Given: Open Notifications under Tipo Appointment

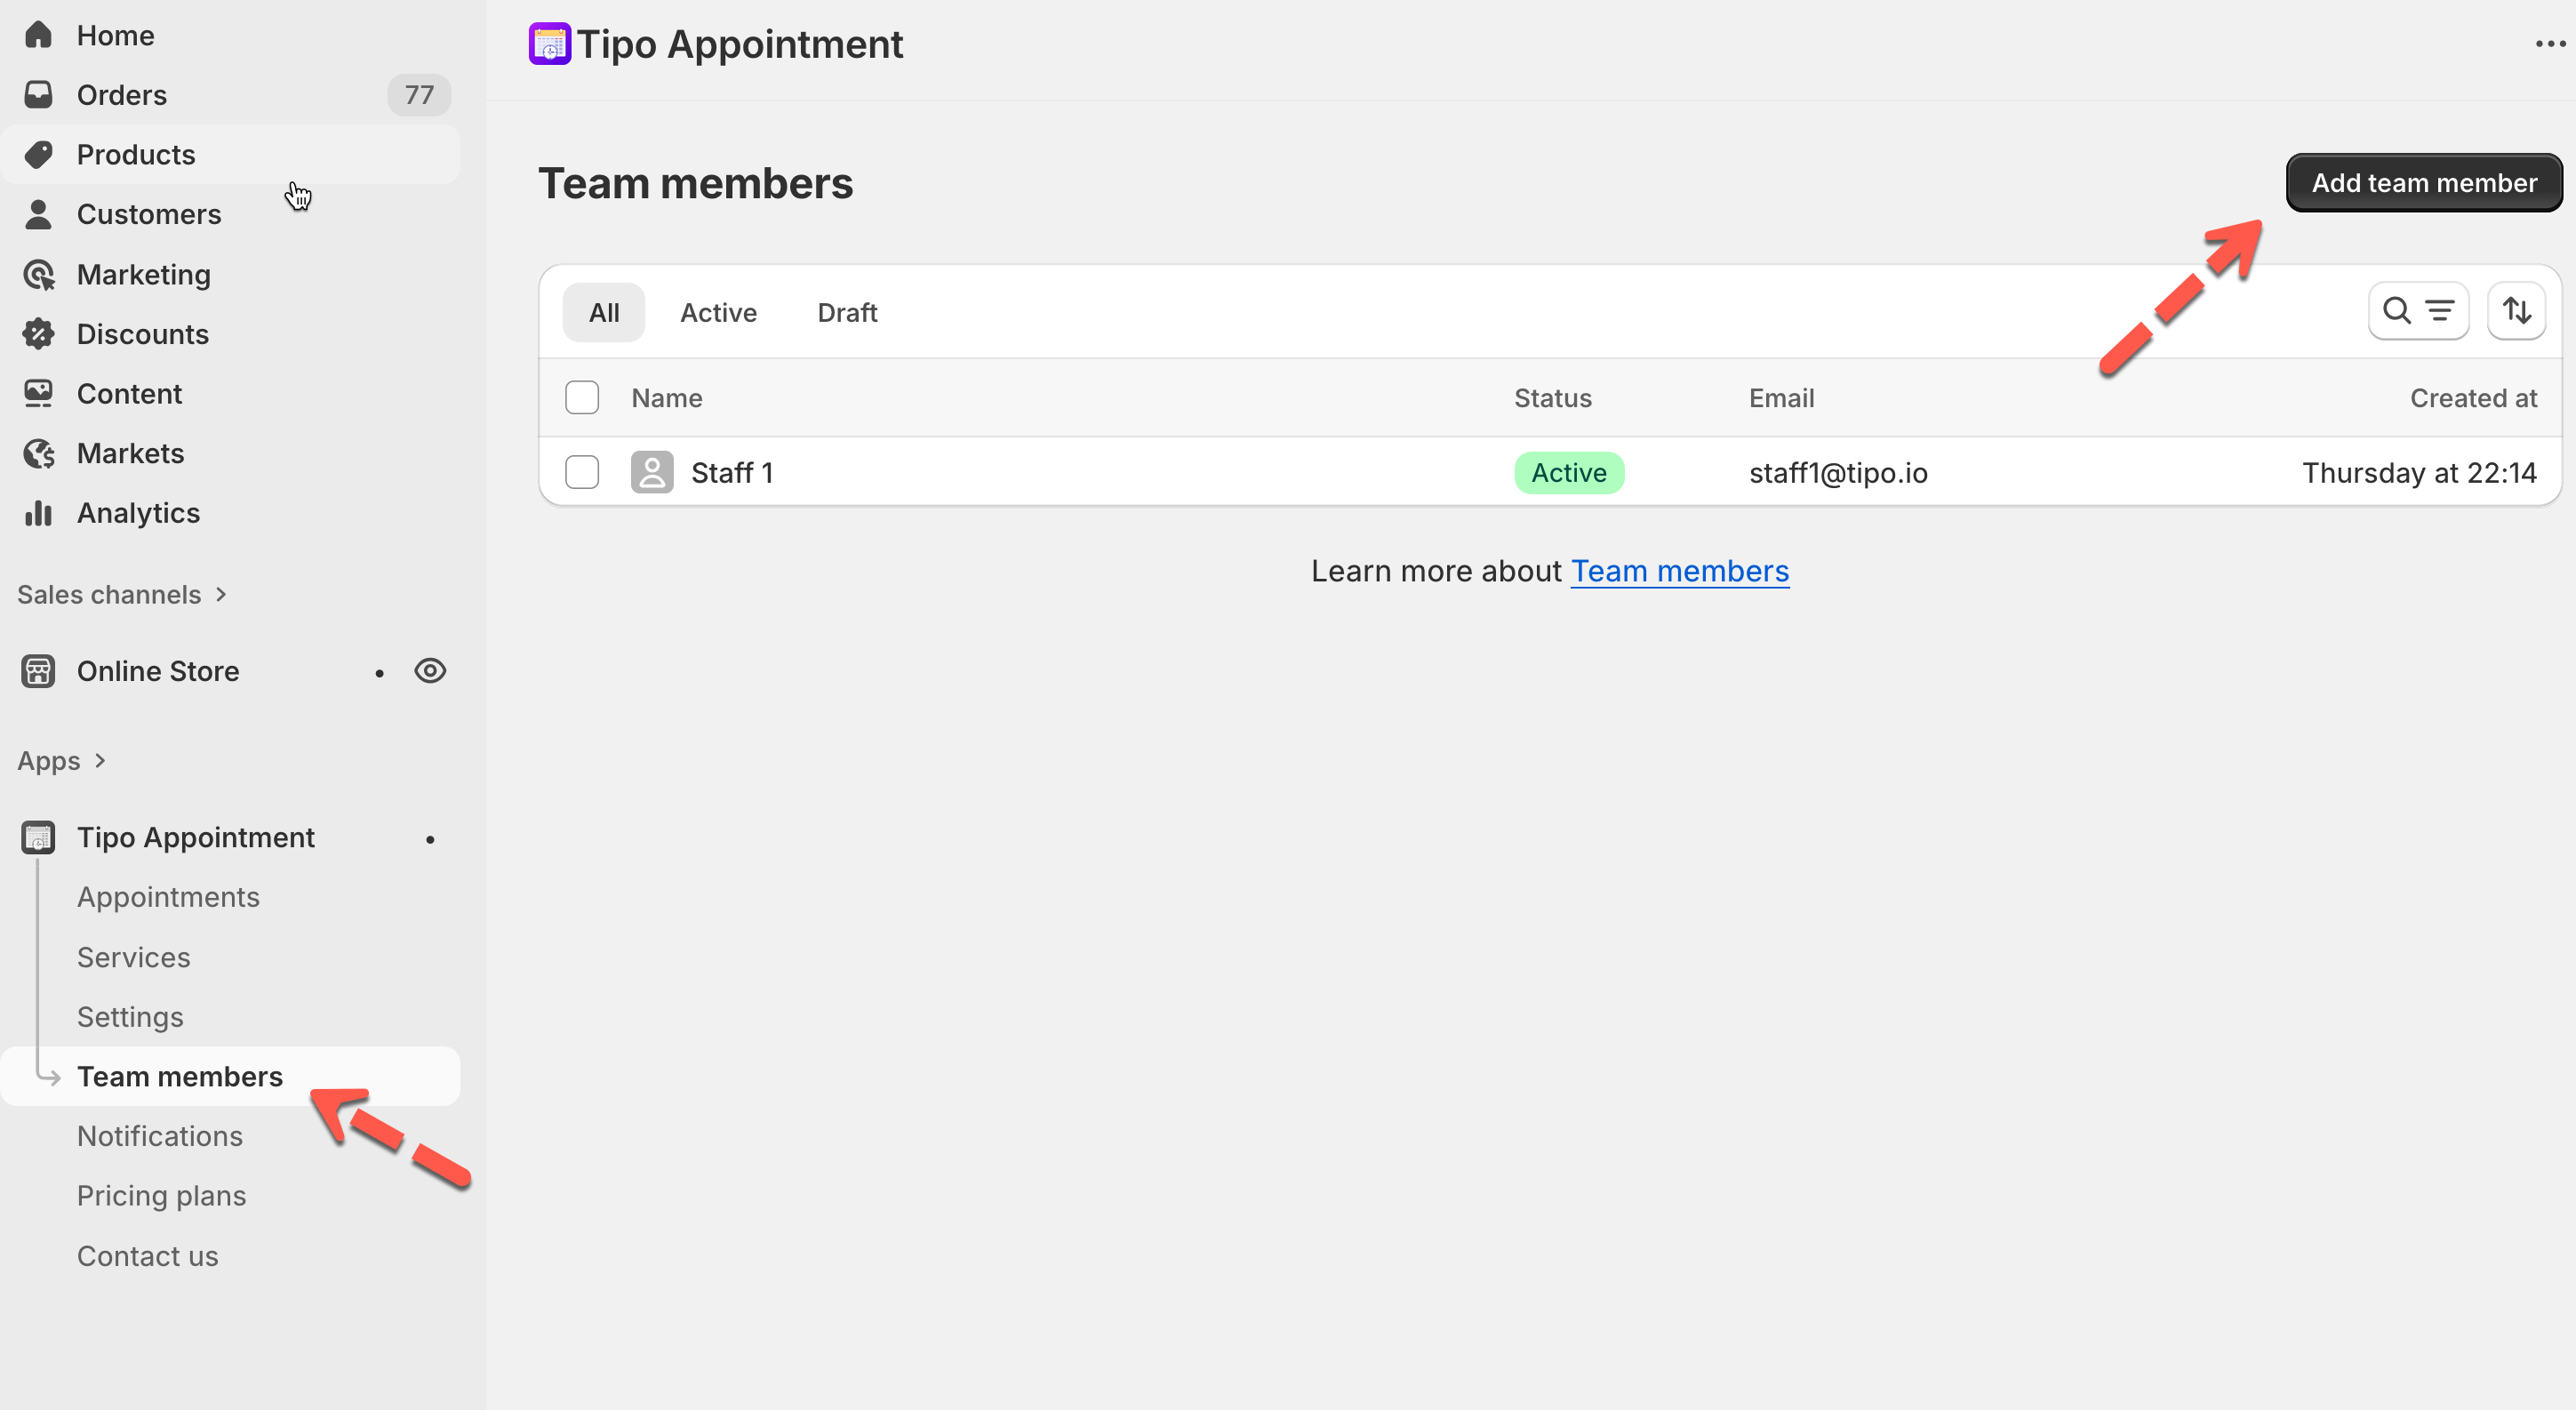Looking at the screenshot, I should 160,1136.
